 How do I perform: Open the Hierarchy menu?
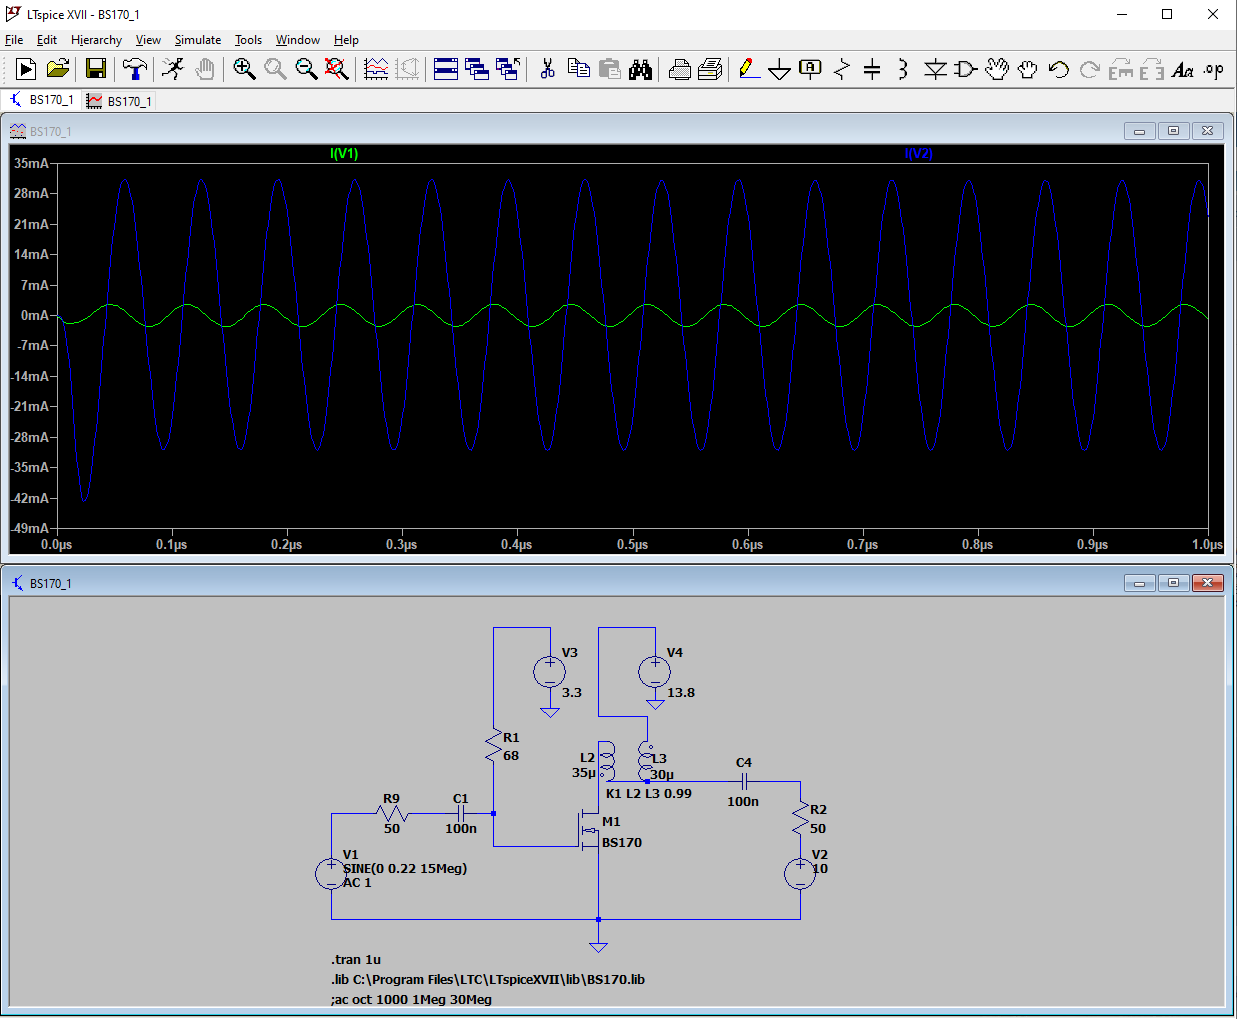(x=96, y=40)
